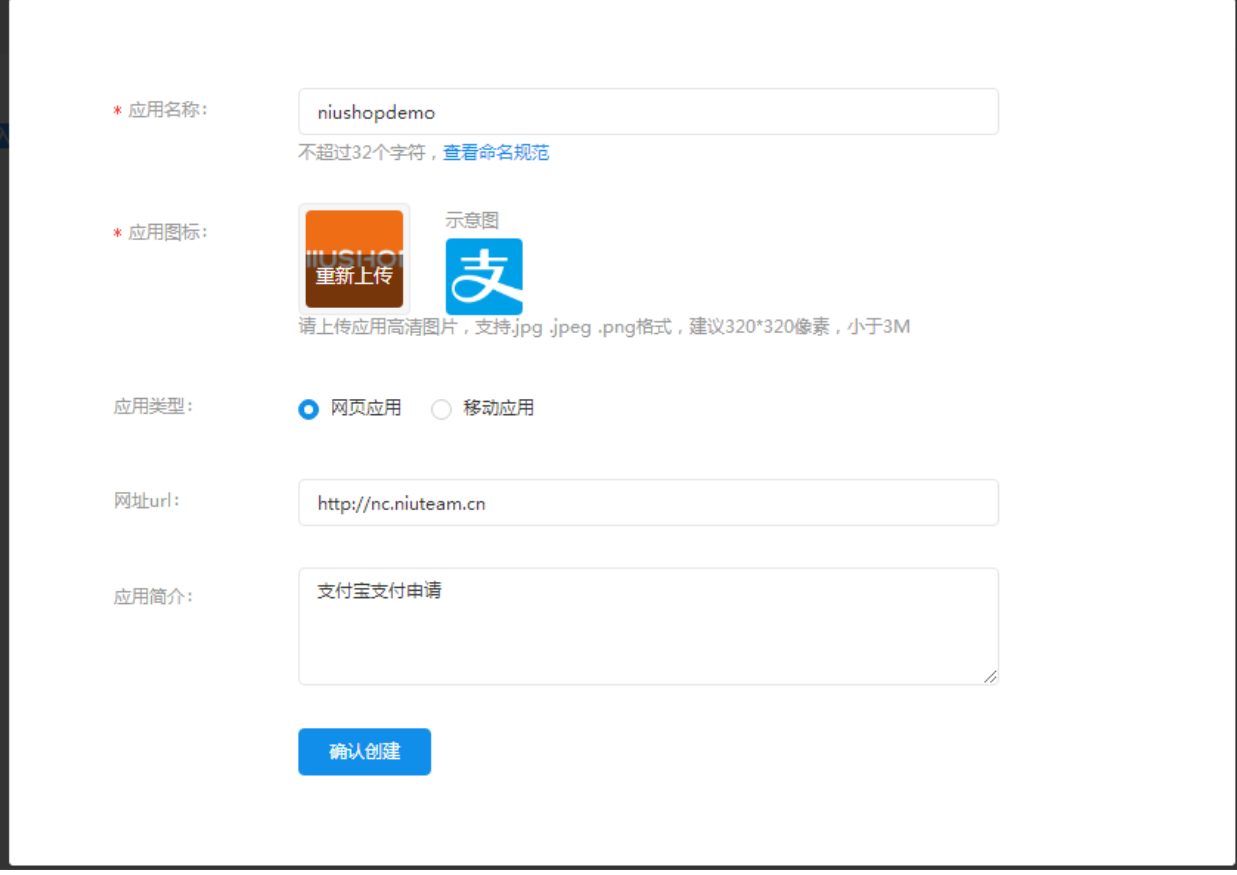1237x875 pixels.
Task: Select the 移动应用 radio button
Action: [441, 409]
